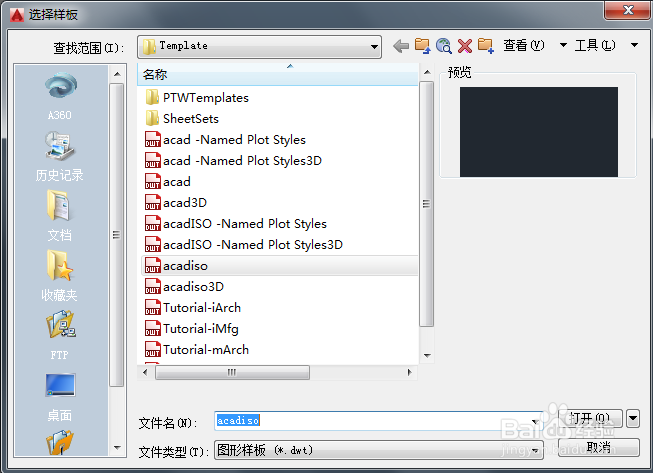Screen dimensions: 653x473
Task: Click file list scroll right arrow
Action: click(410, 372)
